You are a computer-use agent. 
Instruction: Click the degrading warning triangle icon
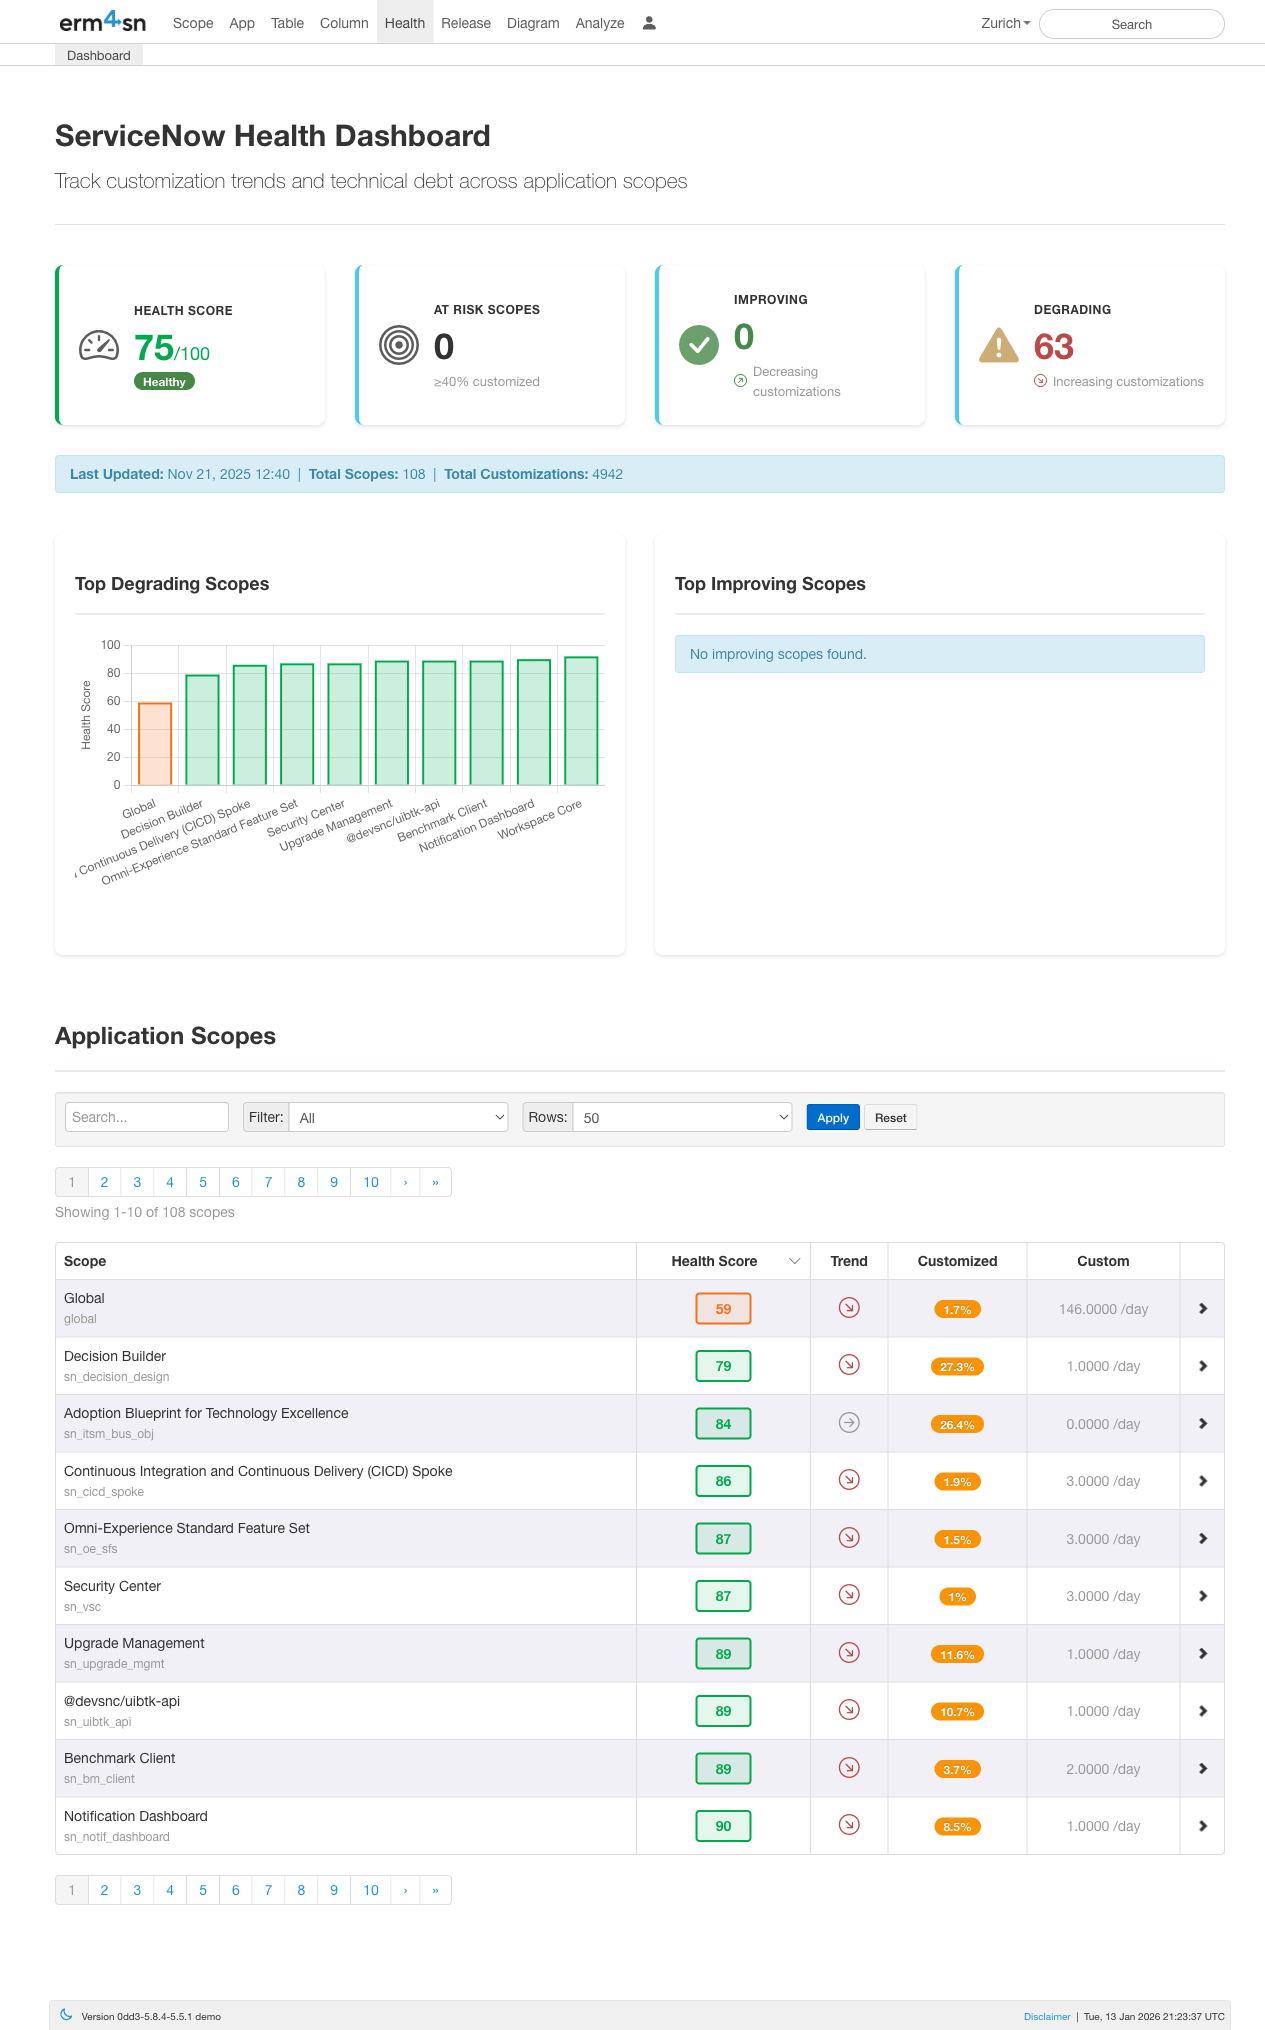pos(999,345)
